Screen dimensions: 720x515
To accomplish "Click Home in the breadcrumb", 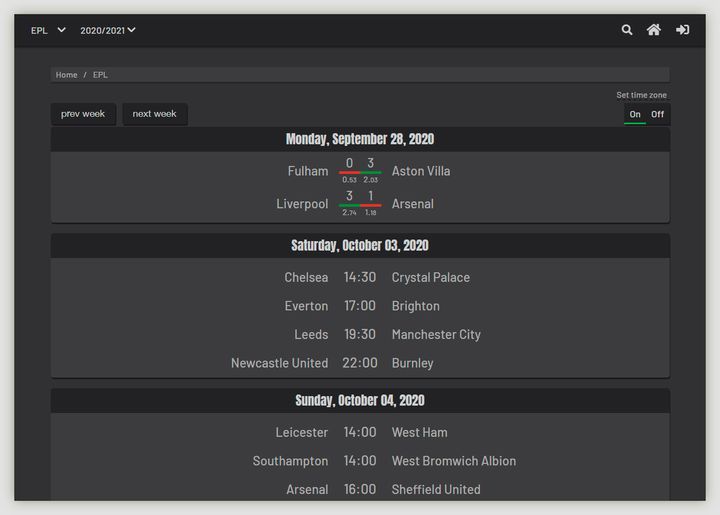I will (66, 75).
